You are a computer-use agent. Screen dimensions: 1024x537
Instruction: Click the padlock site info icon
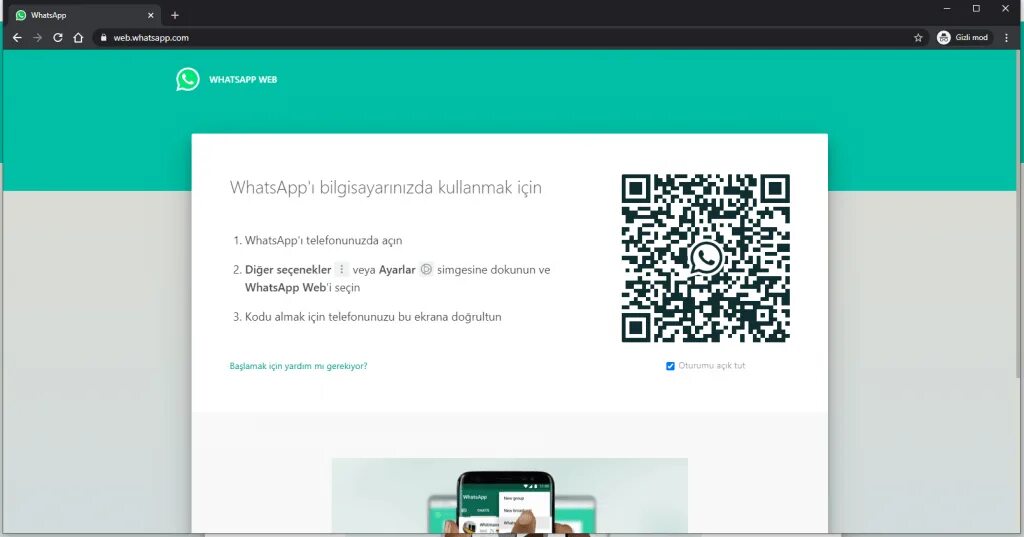coord(103,38)
